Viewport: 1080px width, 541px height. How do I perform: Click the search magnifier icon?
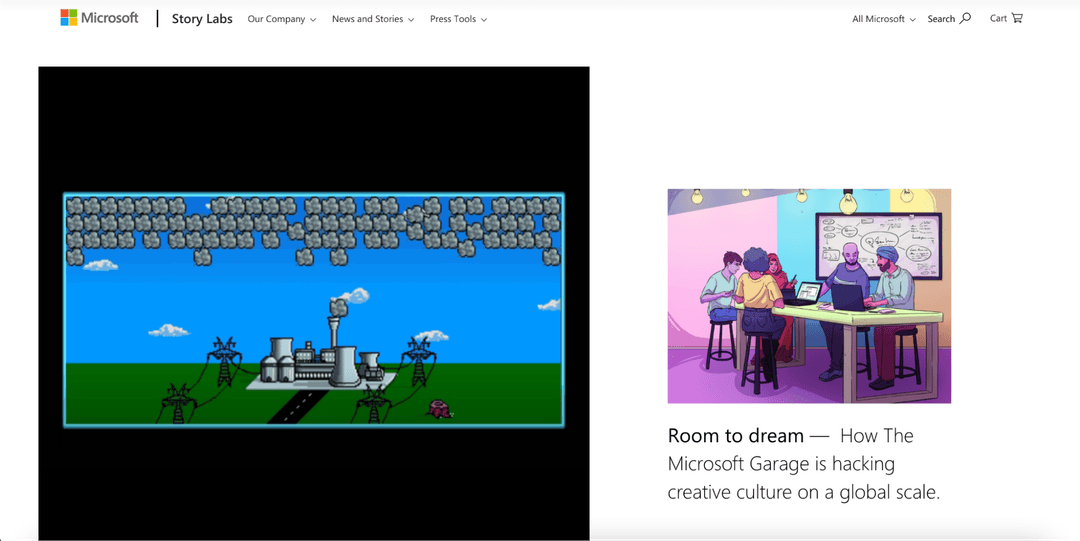965,18
